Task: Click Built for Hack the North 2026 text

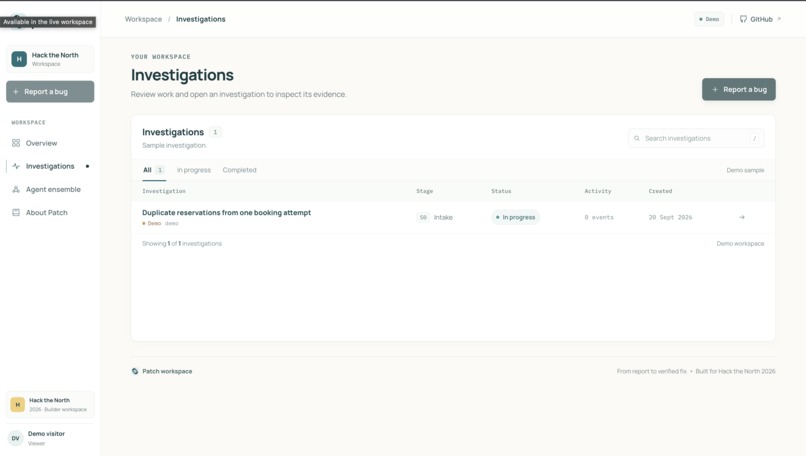Action: point(735,371)
